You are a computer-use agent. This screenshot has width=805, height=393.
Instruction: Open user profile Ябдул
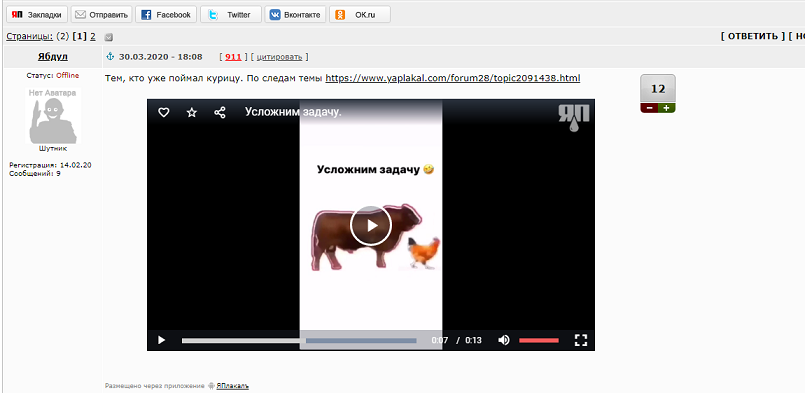pos(53,57)
